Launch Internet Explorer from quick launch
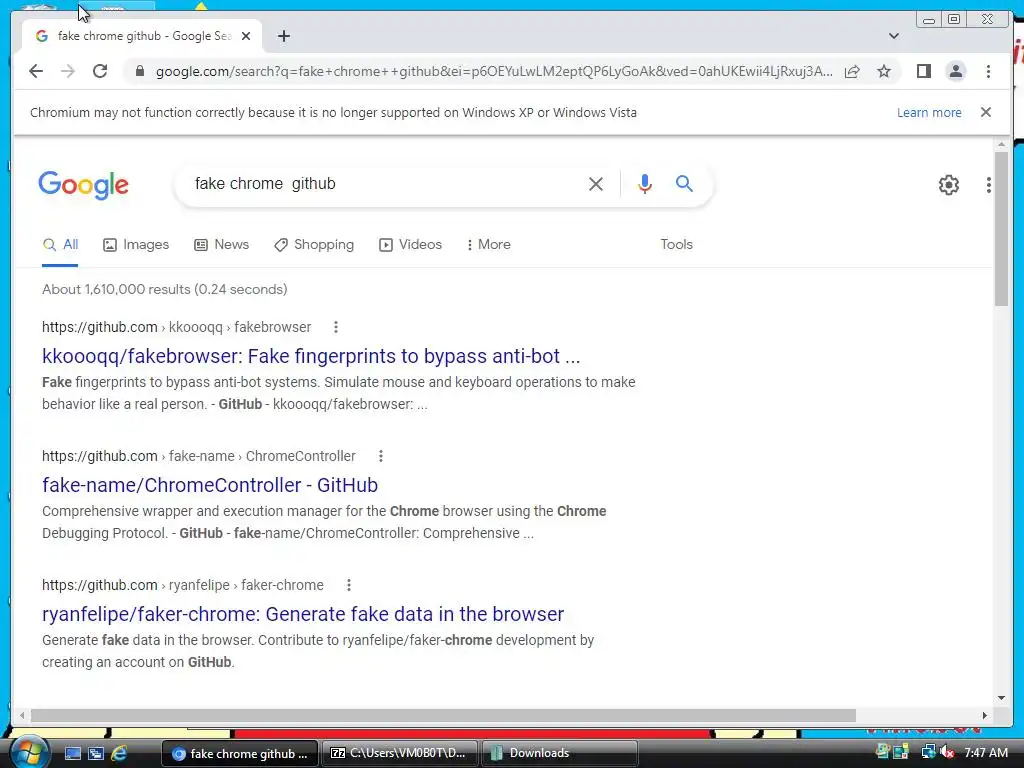The height and width of the screenshot is (768, 1024). 119,754
